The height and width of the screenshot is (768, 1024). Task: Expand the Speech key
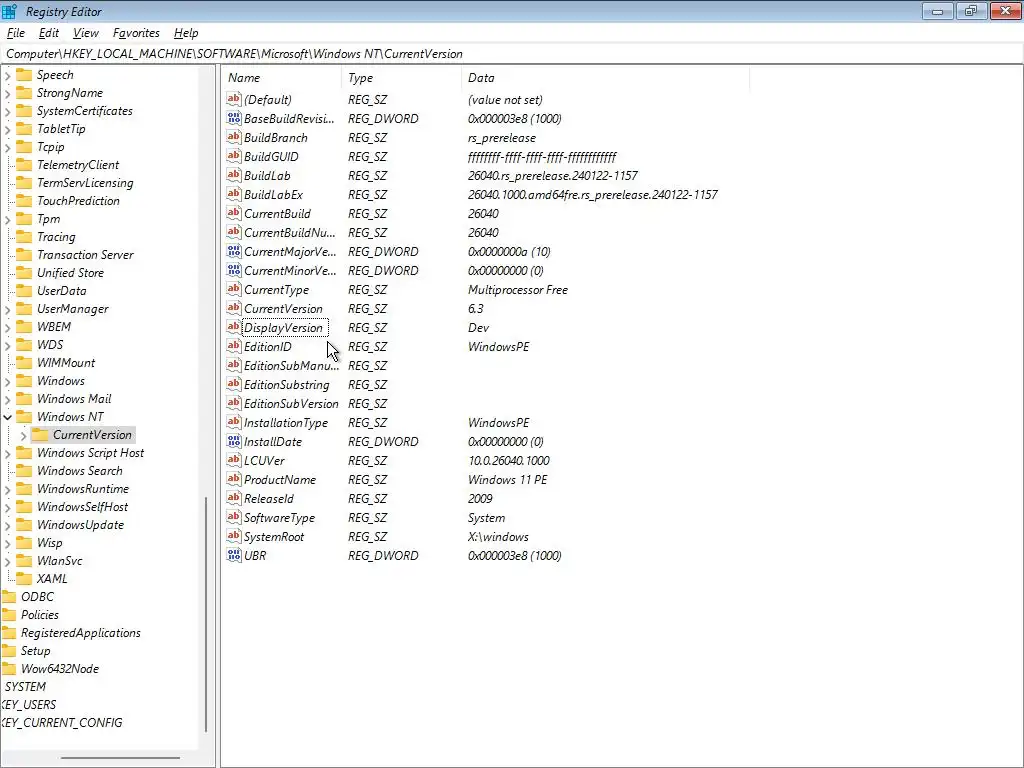pyautogui.click(x=7, y=75)
